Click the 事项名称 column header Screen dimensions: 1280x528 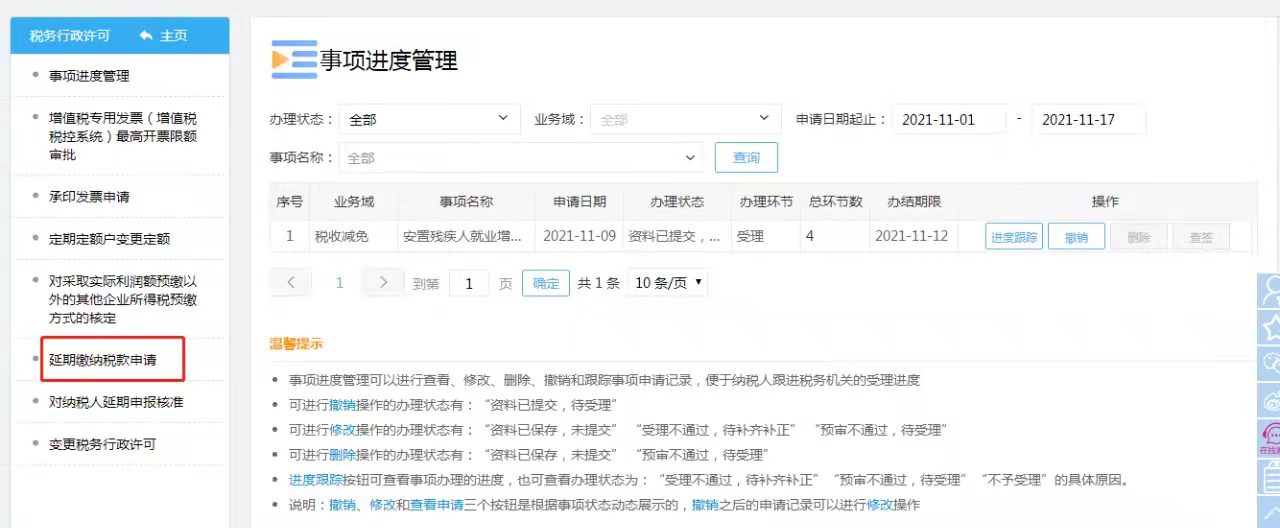pyautogui.click(x=466, y=201)
